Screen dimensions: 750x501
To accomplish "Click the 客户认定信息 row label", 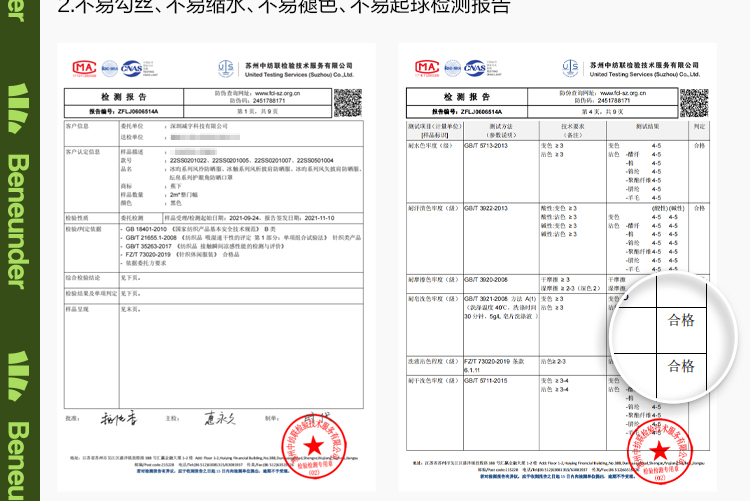I will click(83, 152).
